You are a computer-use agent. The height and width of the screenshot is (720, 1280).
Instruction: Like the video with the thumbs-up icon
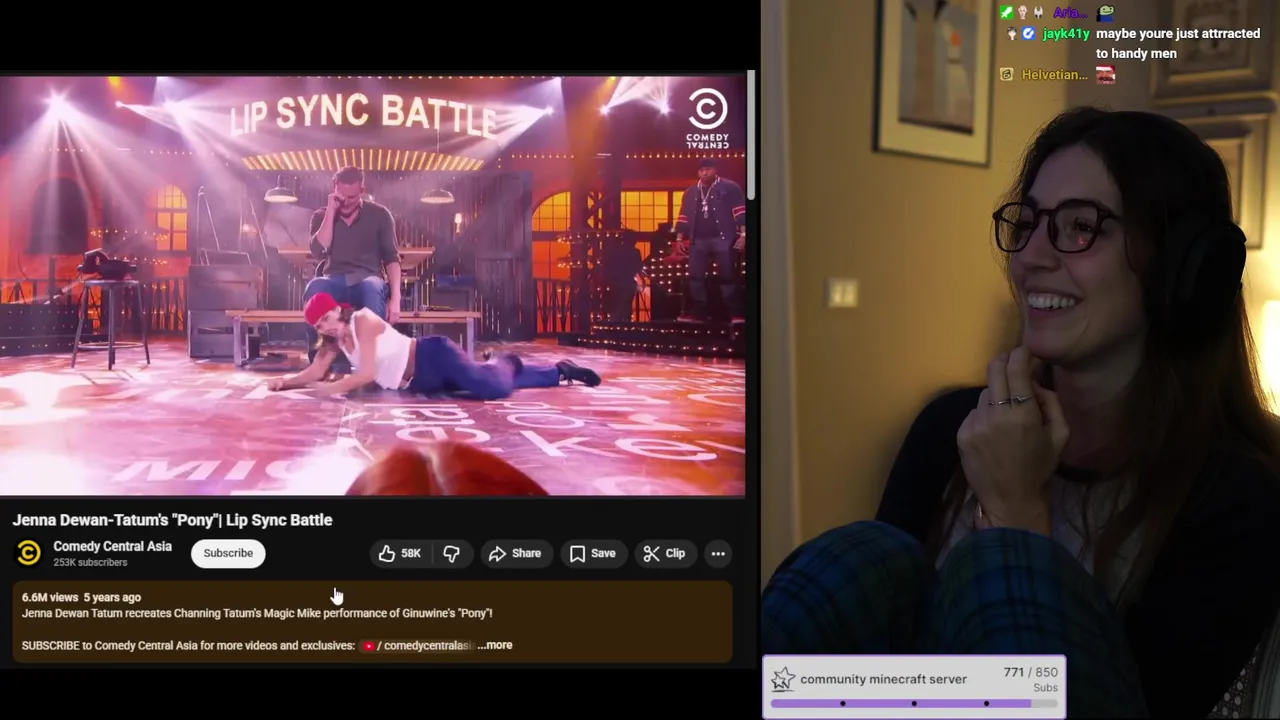(x=399, y=553)
